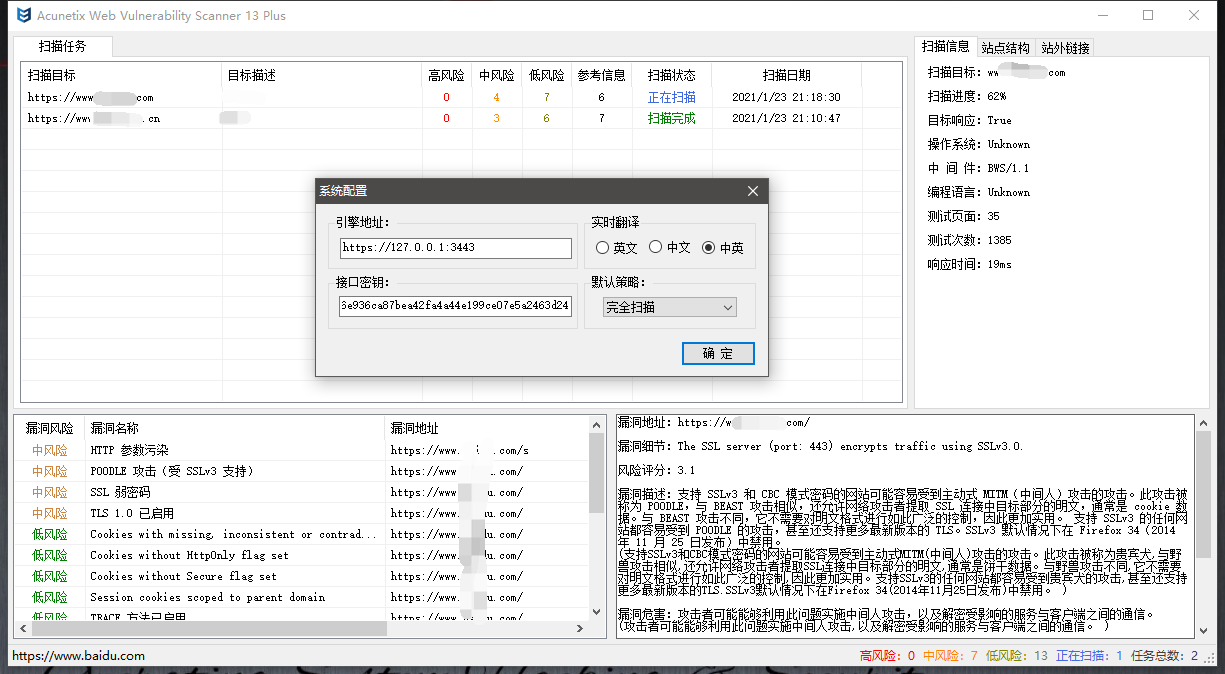Screen dimensions: 1225x674
Task: Click the 漏洞名称 column header
Action: pos(234,428)
